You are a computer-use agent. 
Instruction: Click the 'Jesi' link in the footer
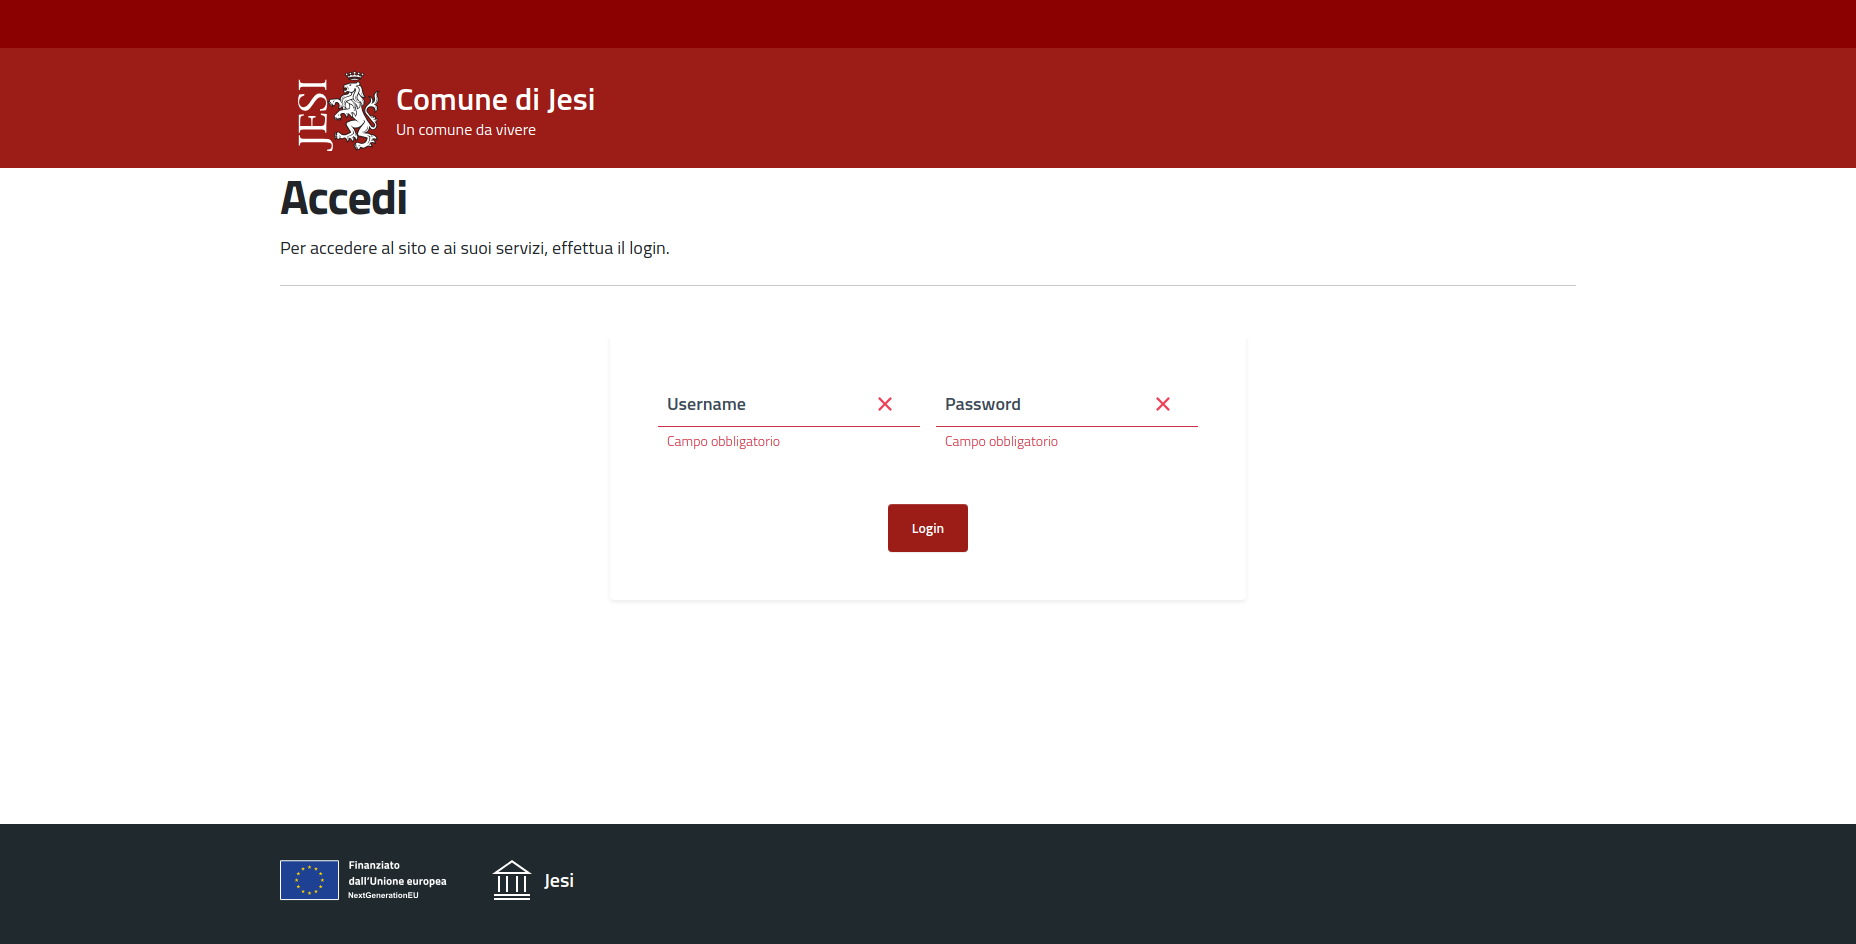click(x=559, y=881)
